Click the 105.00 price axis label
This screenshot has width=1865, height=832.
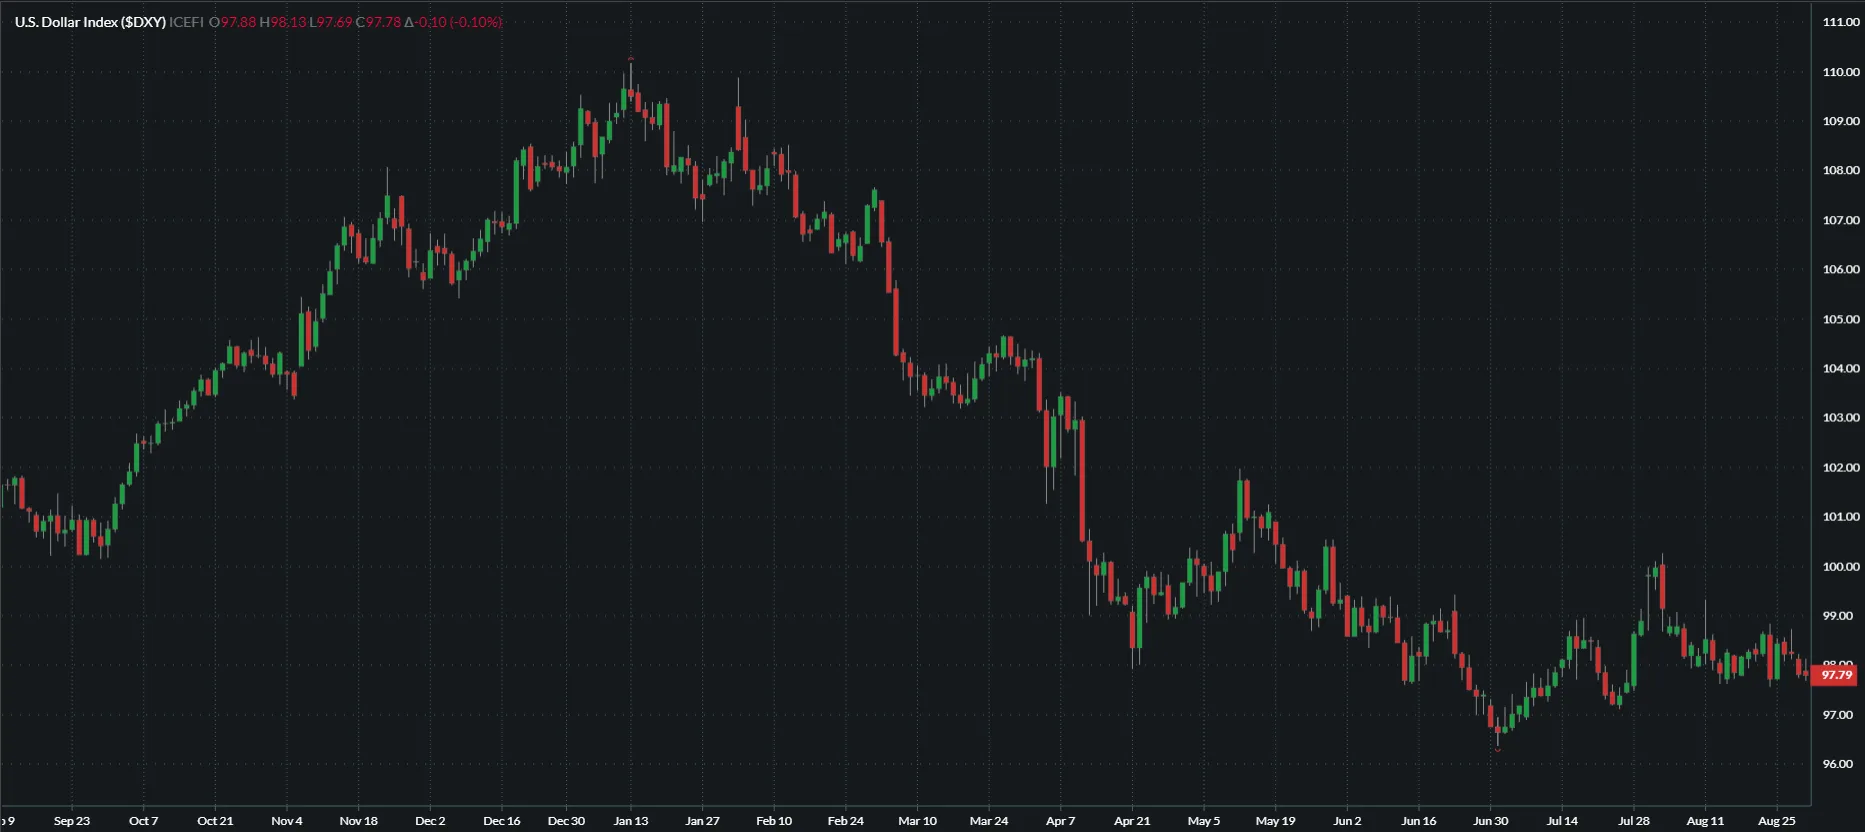1840,320
